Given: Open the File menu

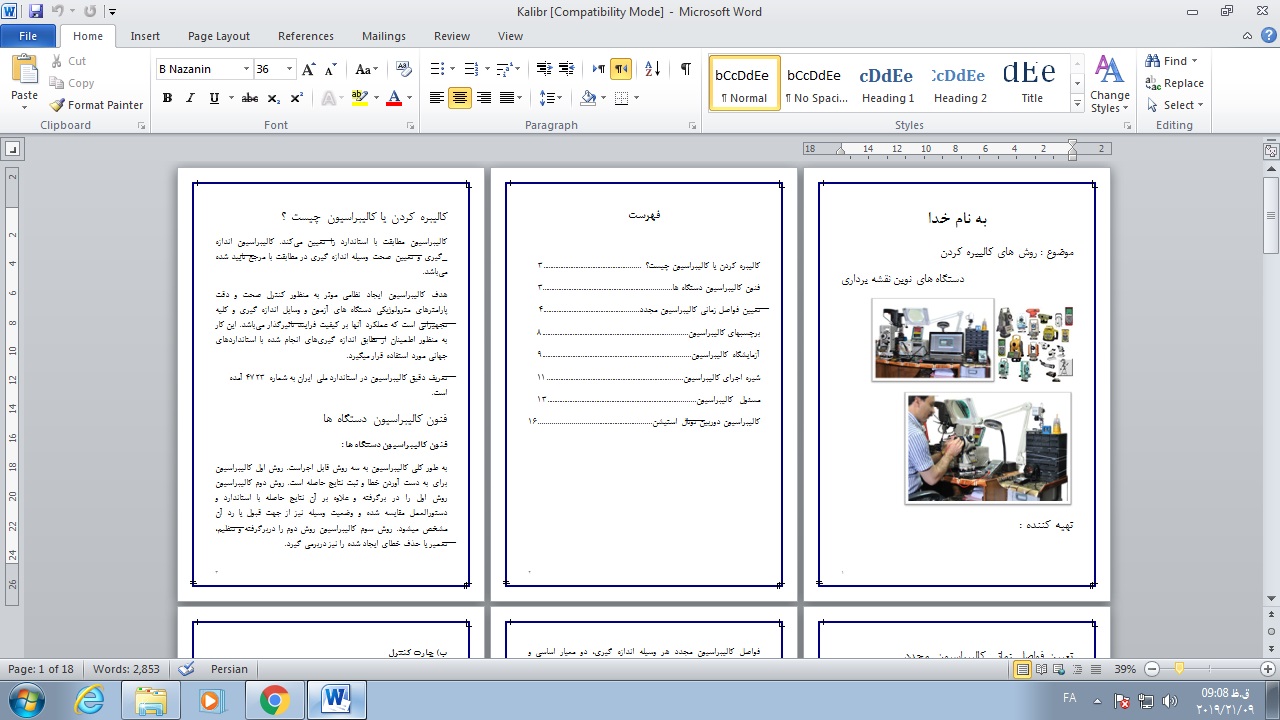Looking at the screenshot, I should pos(28,36).
